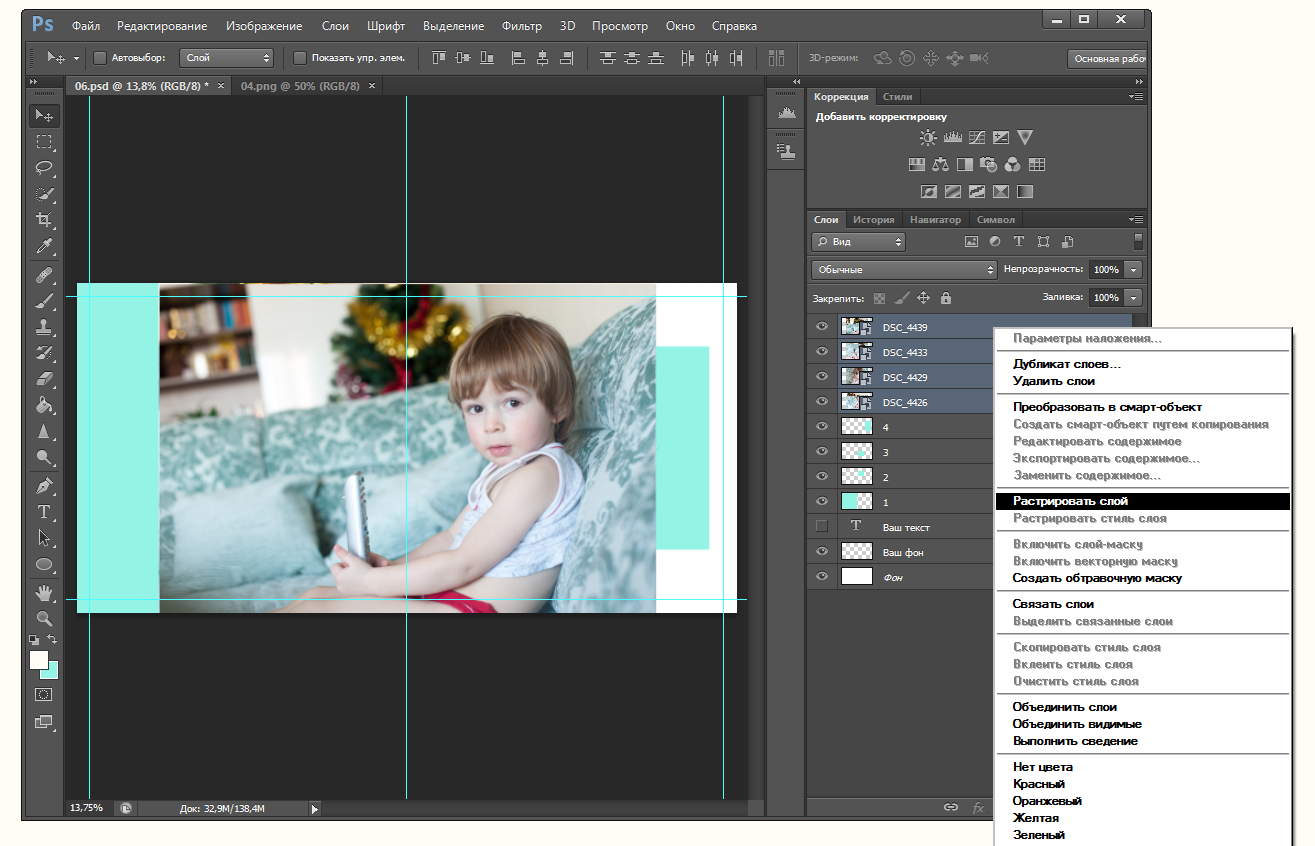Open the Слой auto-select dropdown
Screen dimensions: 1315x846
(x=227, y=58)
